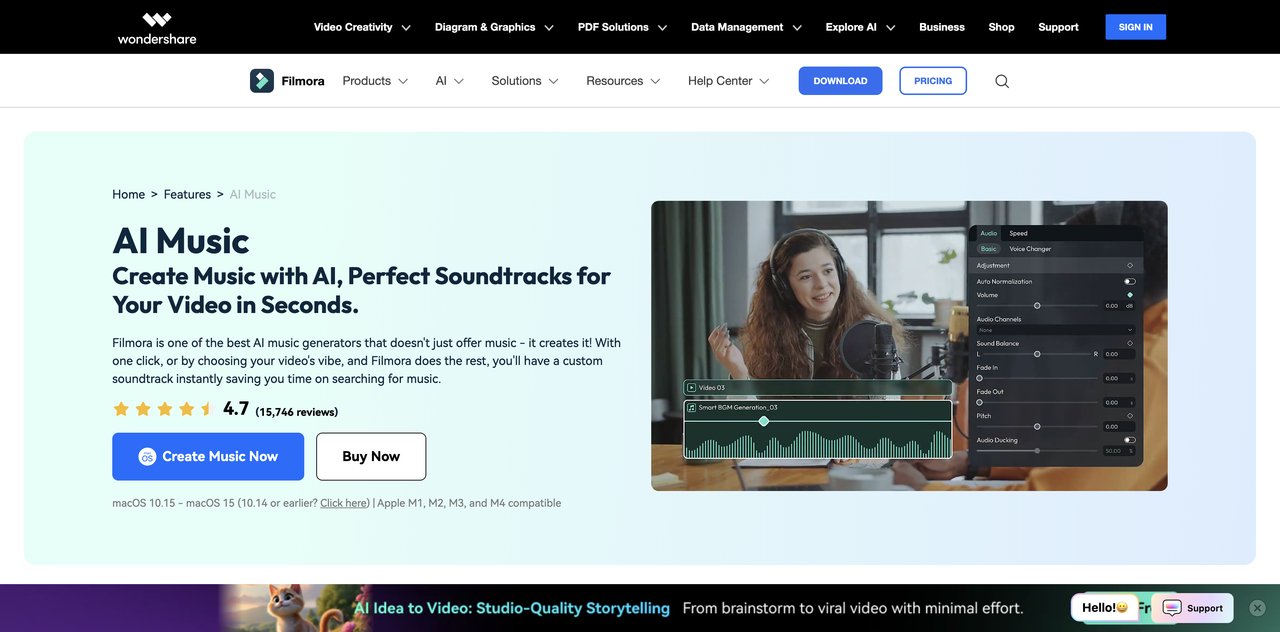Click the music note icon on Smart BGM clip

pos(691,407)
